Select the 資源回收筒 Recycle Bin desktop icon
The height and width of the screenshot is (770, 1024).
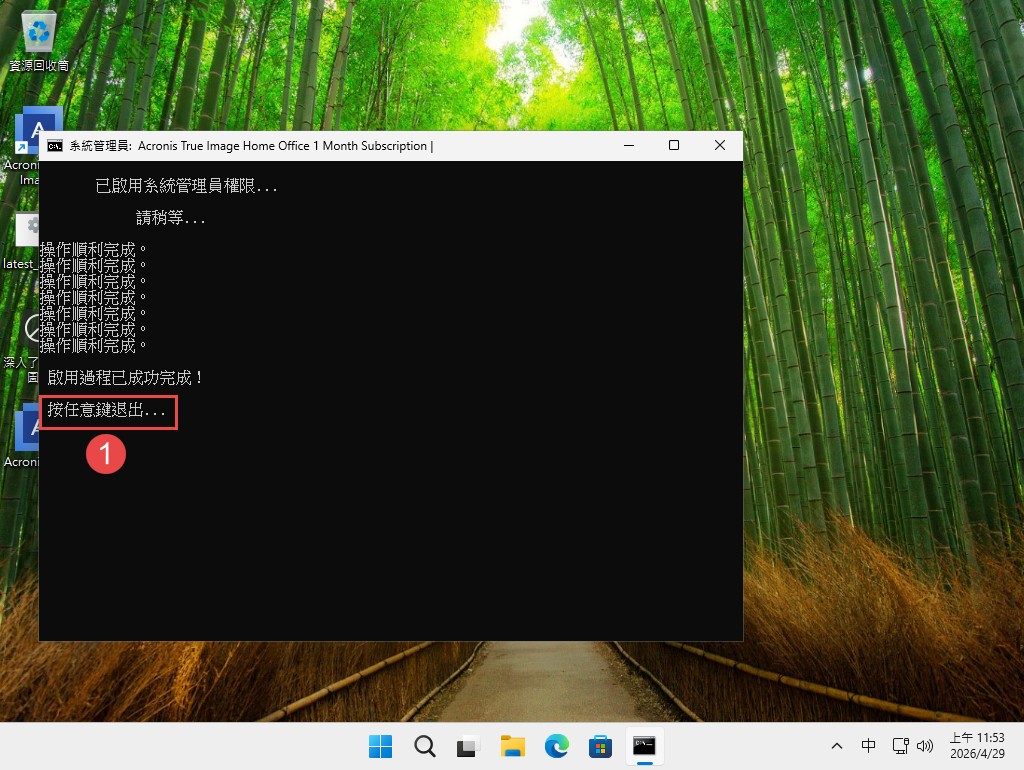tap(38, 40)
